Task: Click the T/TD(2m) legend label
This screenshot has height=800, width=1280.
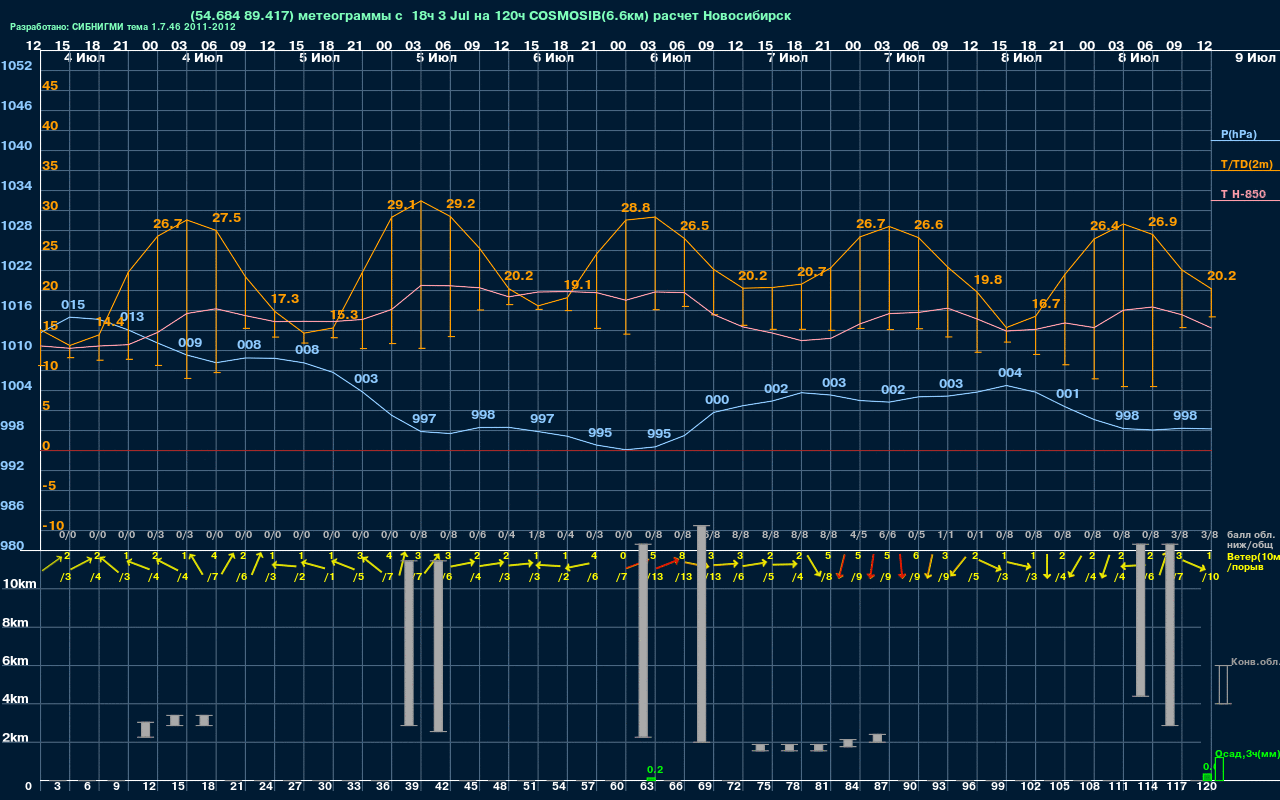Action: coord(1246,164)
